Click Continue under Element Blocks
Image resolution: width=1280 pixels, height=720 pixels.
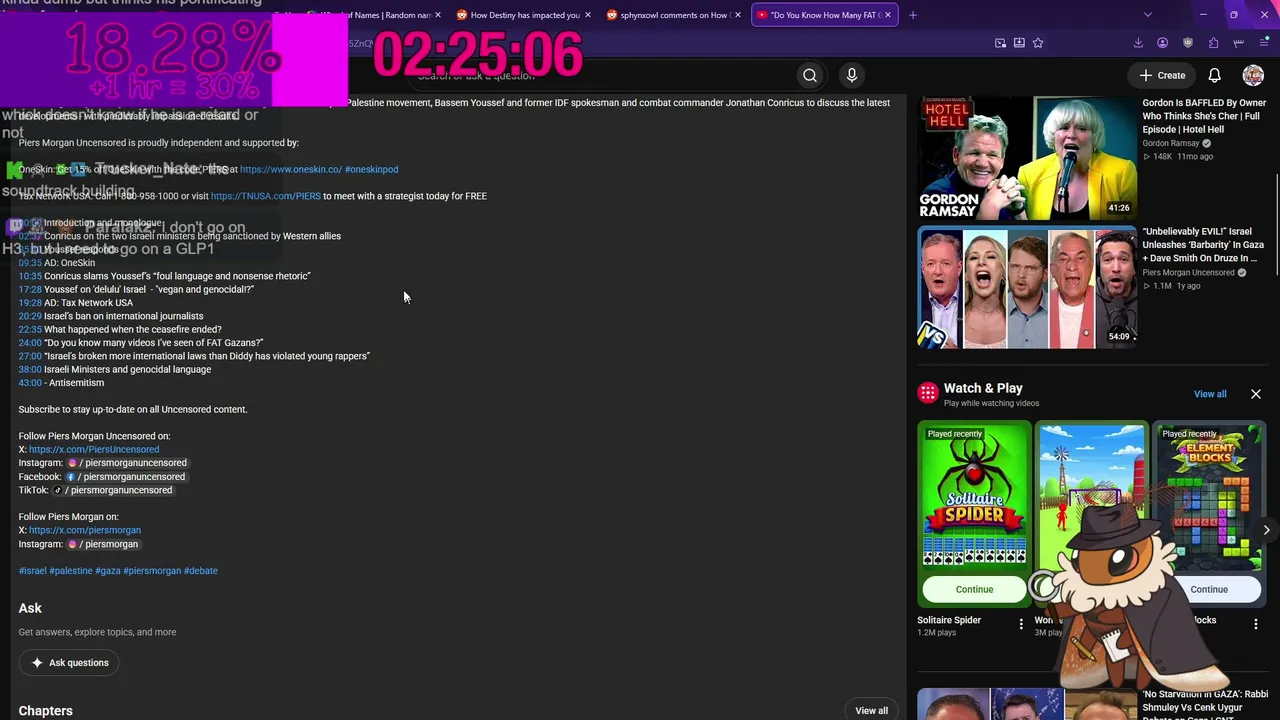tap(1209, 589)
